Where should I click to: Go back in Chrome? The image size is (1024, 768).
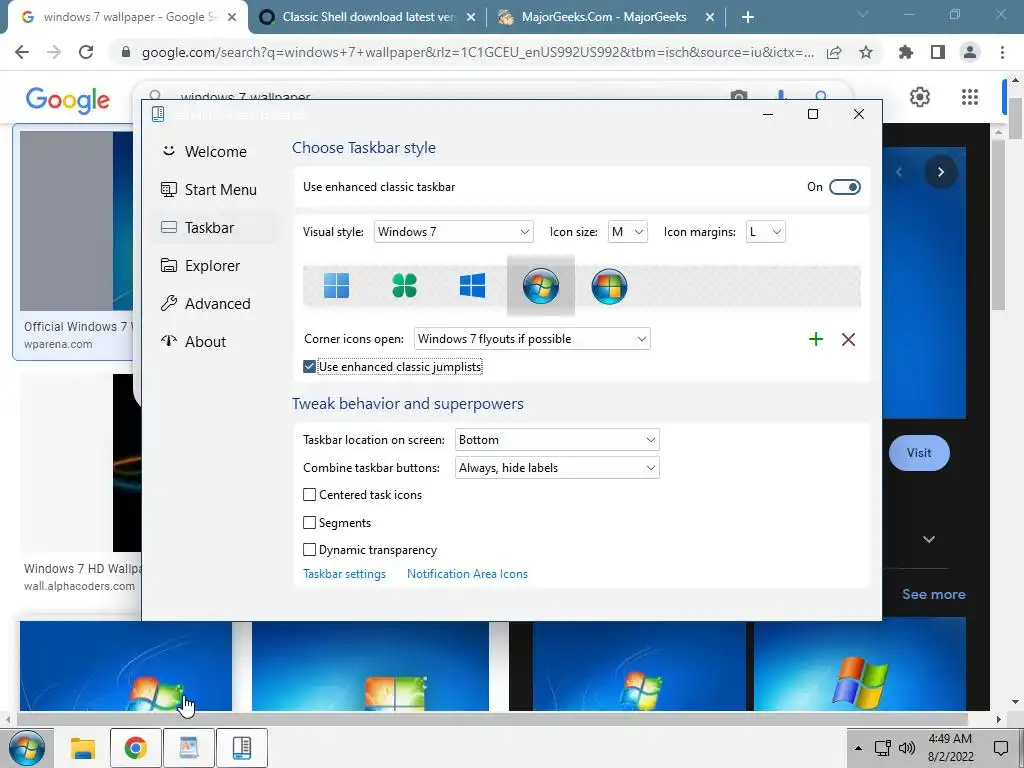point(22,52)
